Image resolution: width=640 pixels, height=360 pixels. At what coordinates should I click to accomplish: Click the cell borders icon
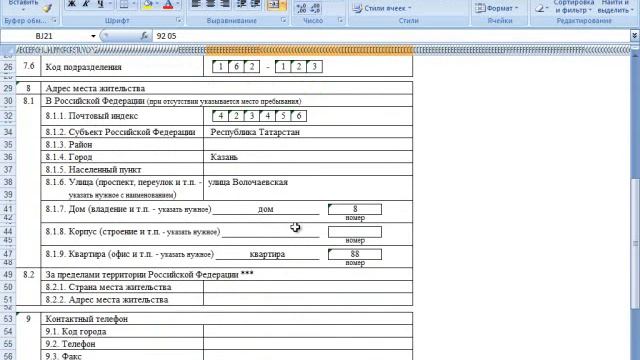pyautogui.click(x=124, y=4)
